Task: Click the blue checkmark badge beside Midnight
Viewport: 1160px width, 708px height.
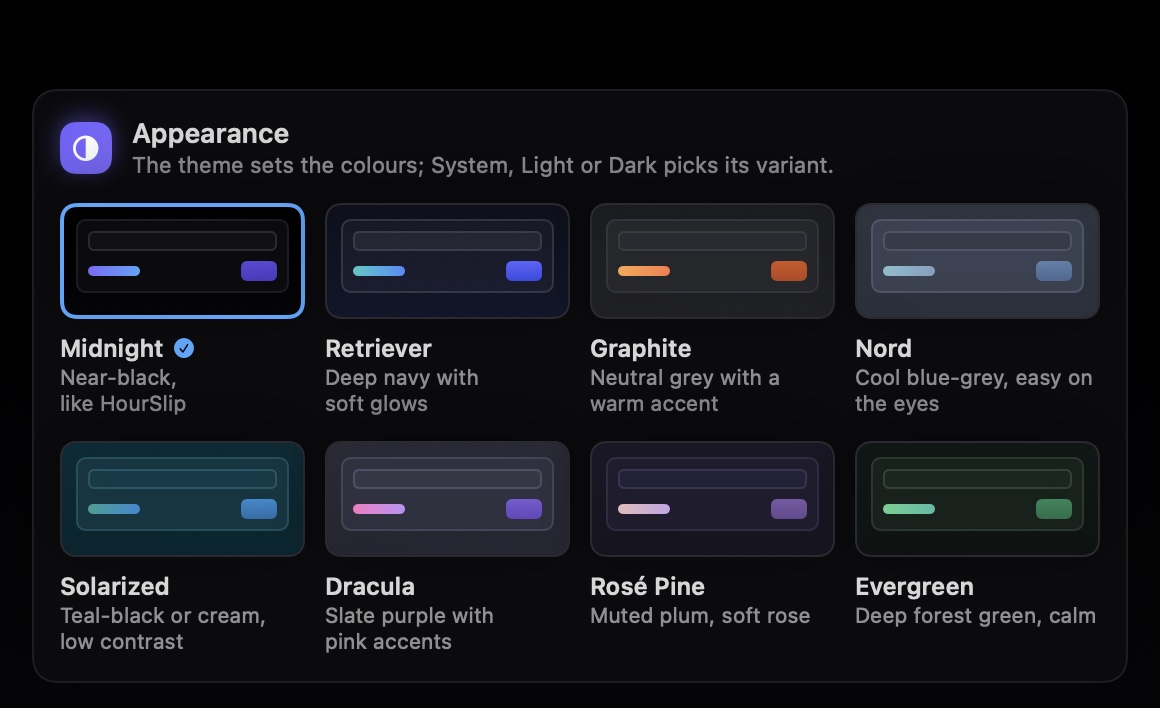Action: click(184, 348)
